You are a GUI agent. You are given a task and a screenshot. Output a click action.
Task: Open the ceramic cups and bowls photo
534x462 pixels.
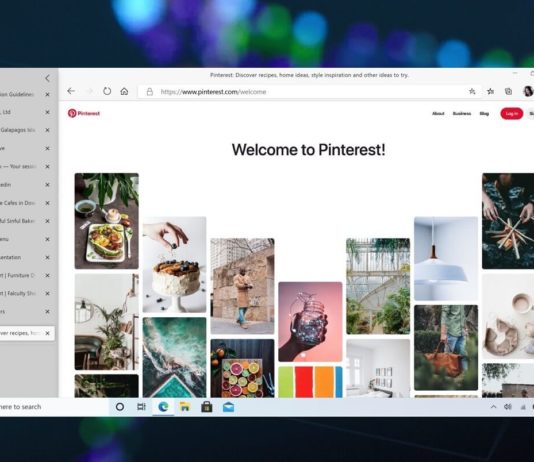tap(508, 316)
